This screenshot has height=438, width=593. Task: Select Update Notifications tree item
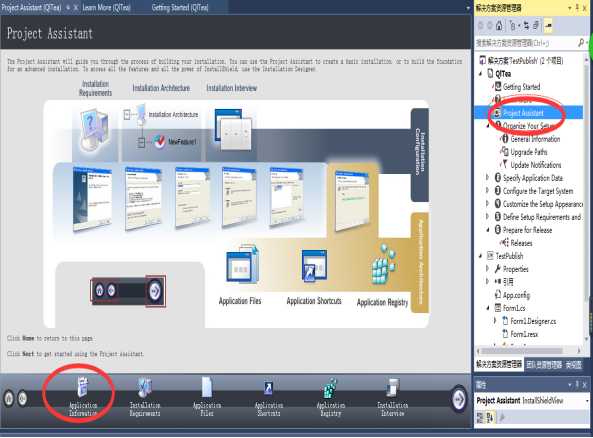536,165
